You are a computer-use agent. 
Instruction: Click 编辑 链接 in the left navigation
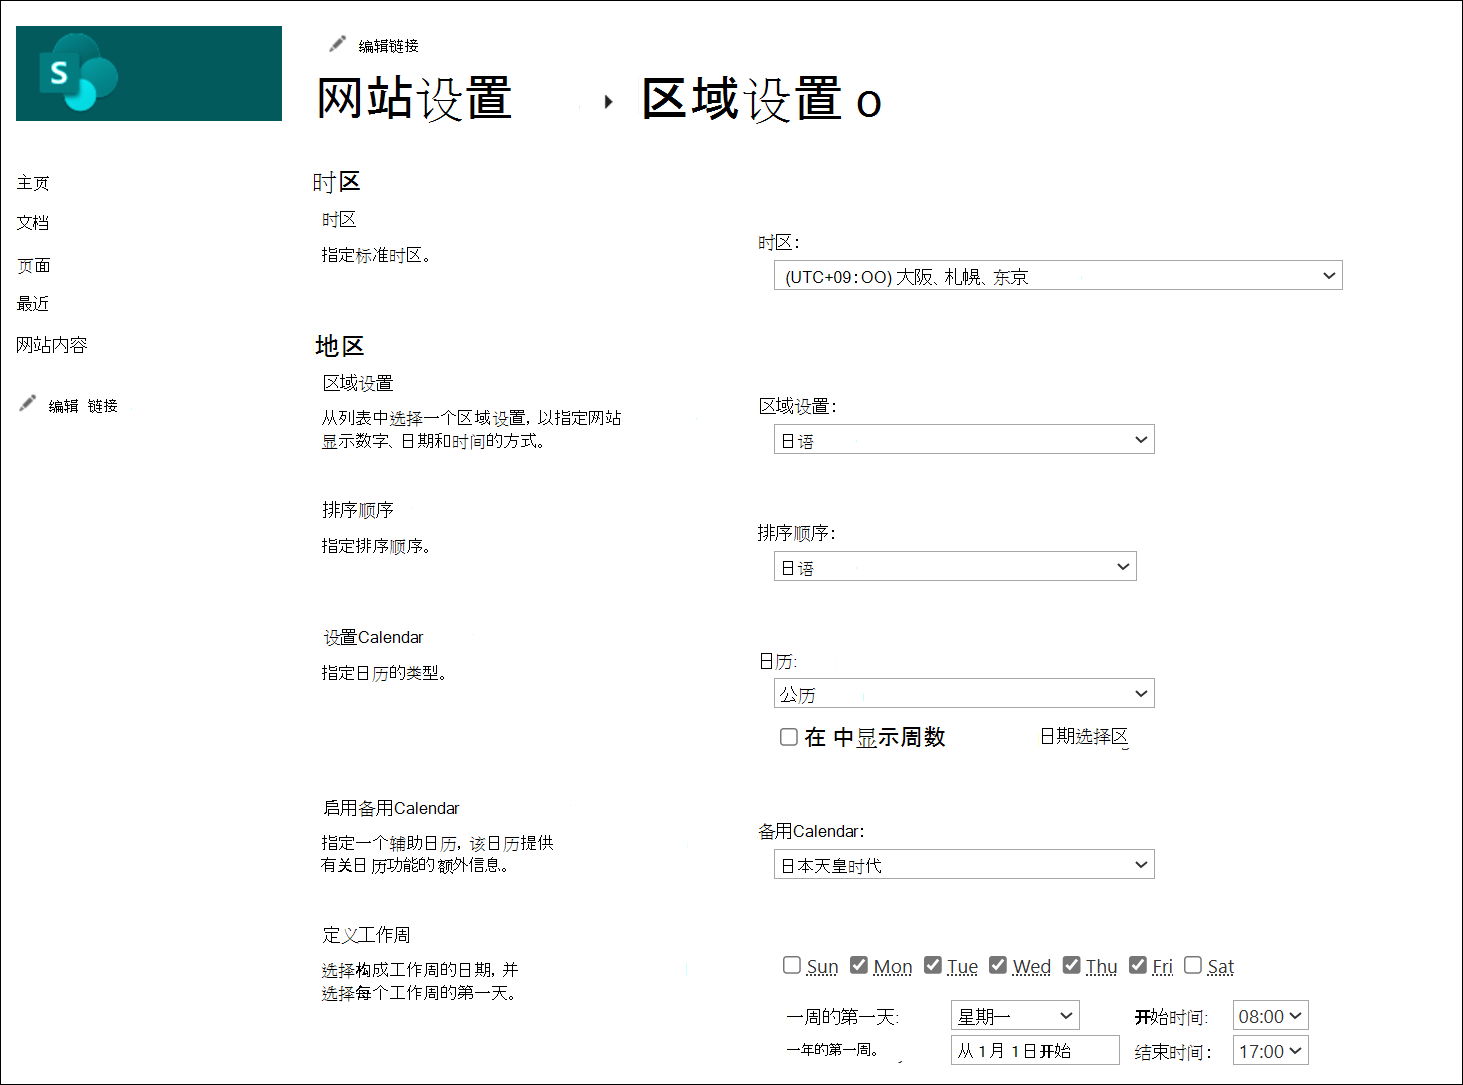(x=83, y=406)
